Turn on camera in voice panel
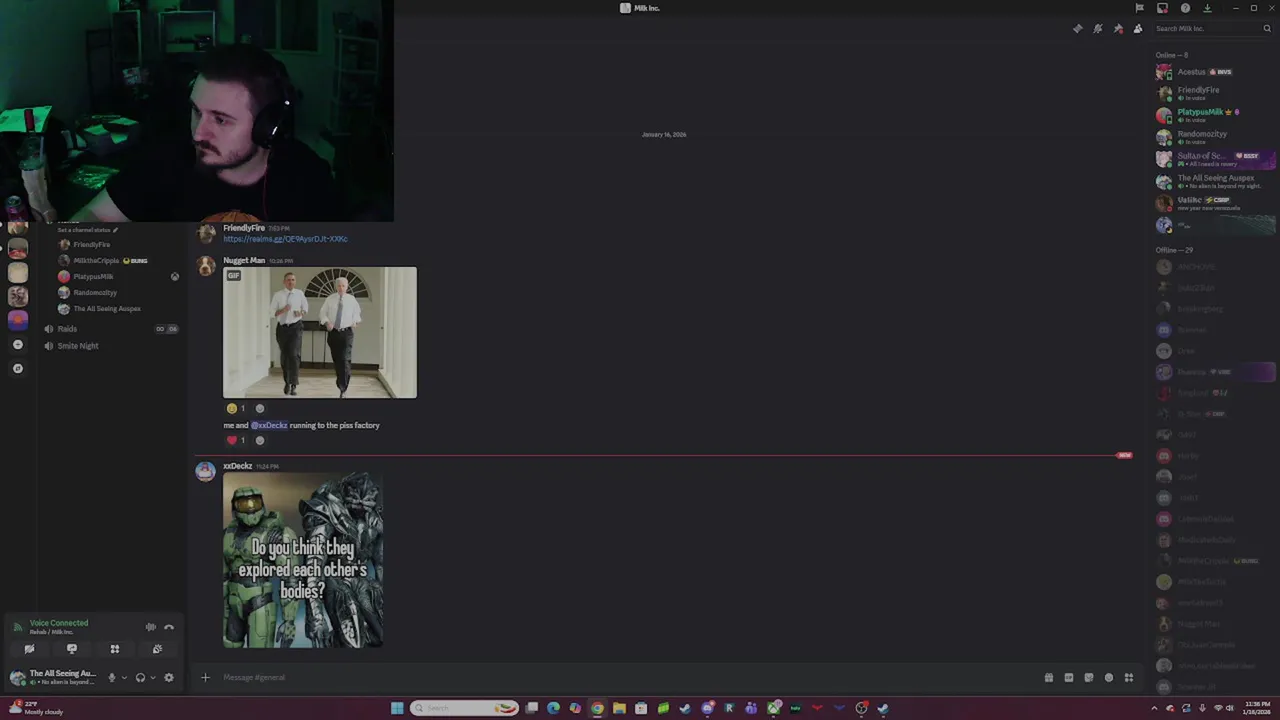Screen dimensions: 1280x720 pyautogui.click(x=29, y=649)
